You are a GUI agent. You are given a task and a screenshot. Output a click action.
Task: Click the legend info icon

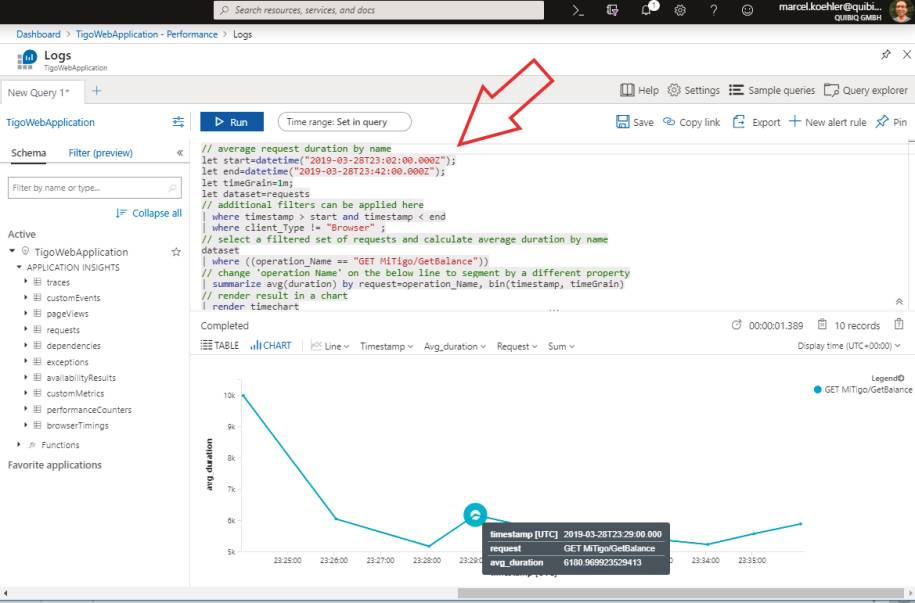[901, 378]
